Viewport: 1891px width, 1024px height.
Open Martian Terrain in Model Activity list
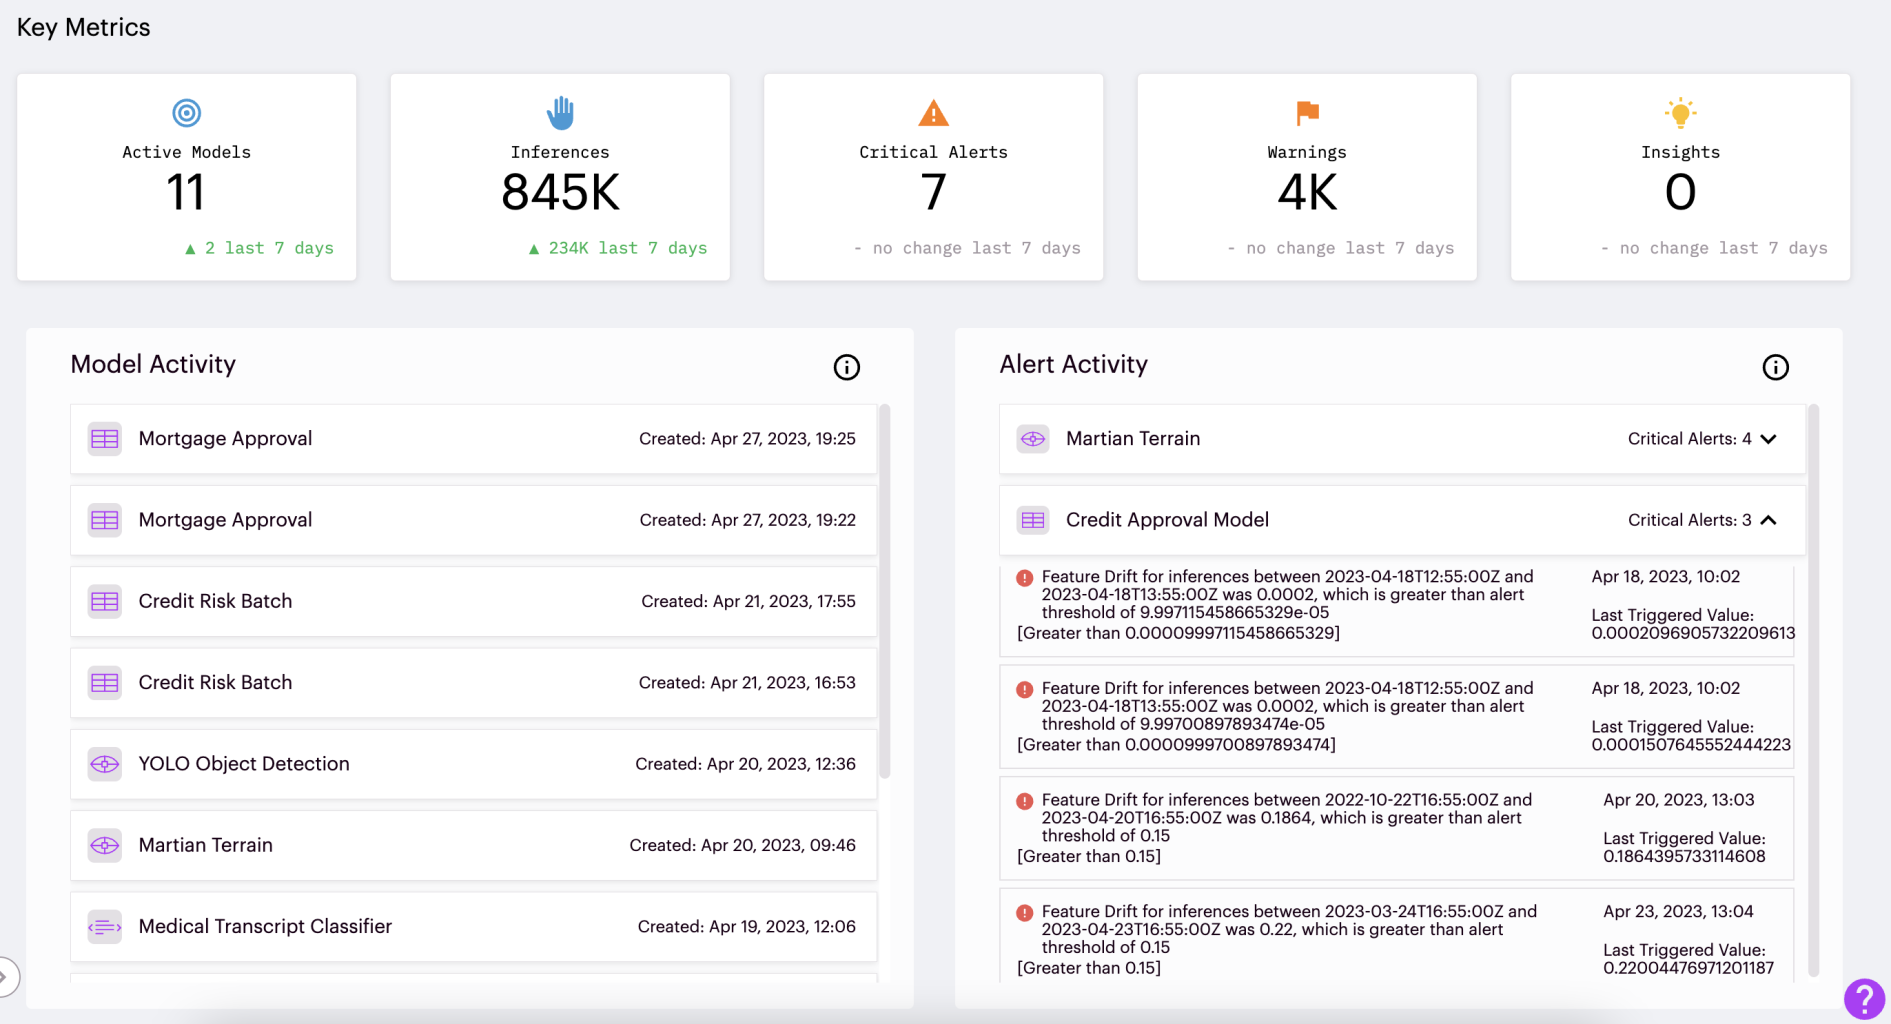(473, 845)
